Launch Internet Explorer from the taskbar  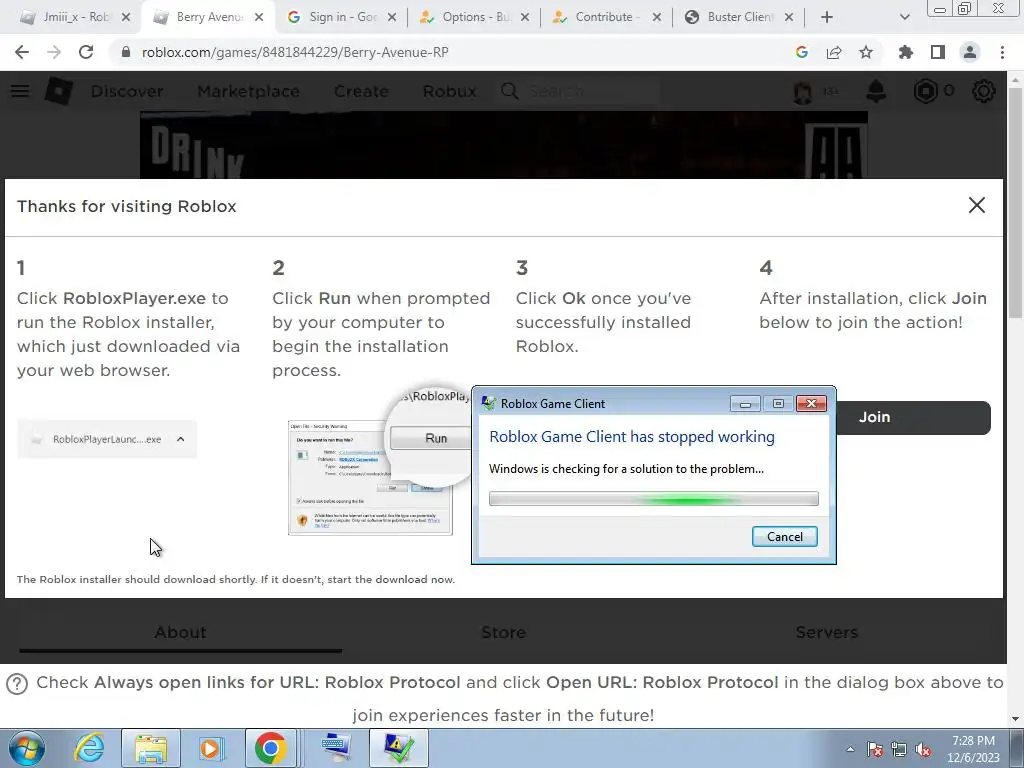[x=89, y=748]
